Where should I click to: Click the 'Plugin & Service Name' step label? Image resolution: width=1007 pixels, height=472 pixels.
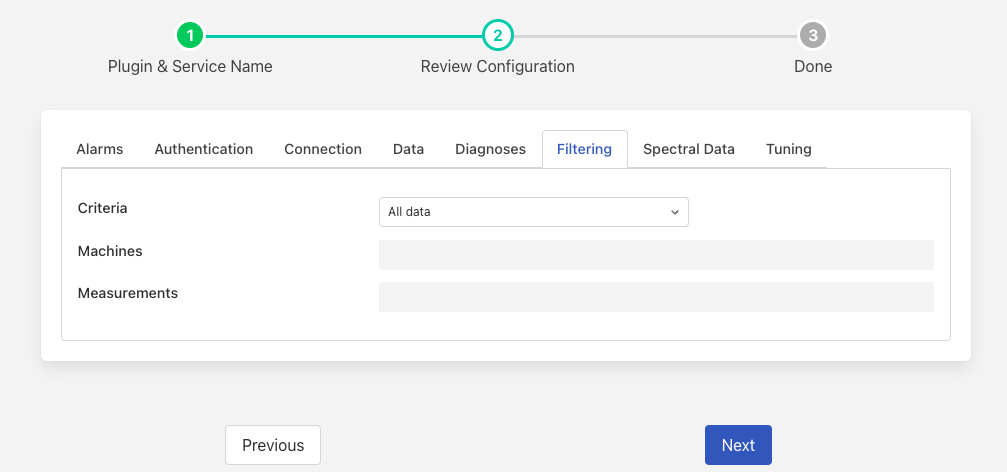click(190, 67)
